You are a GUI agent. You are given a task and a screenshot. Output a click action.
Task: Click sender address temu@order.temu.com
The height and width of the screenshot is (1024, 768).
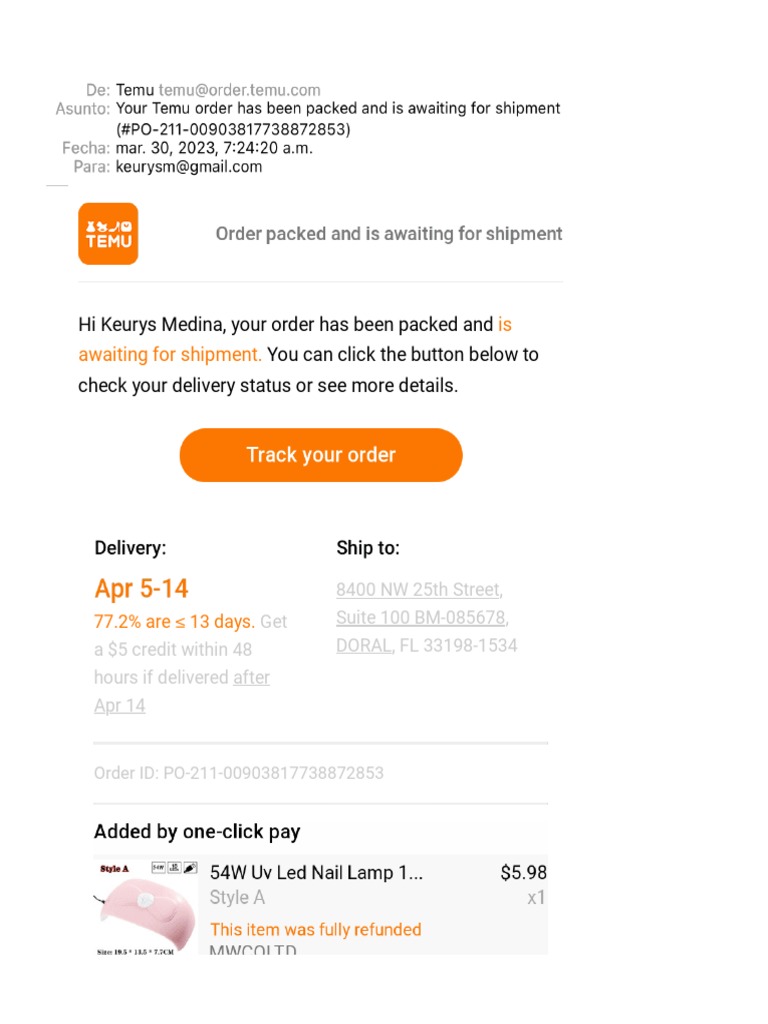(239, 90)
